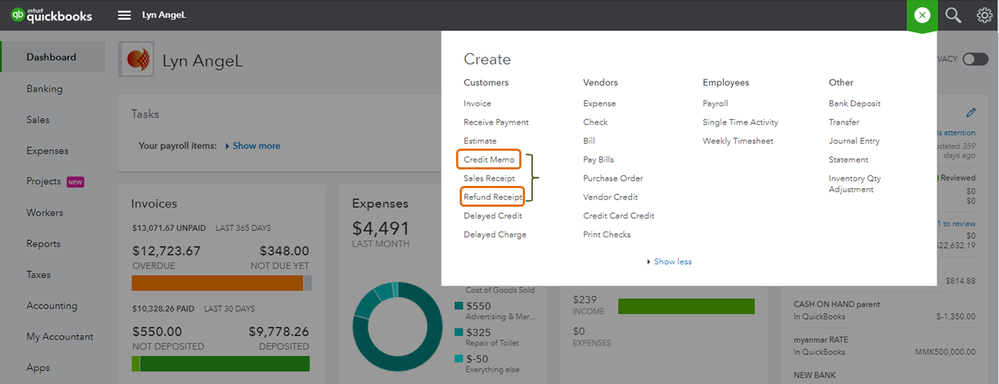Click the green income bar
Viewport: 999px width, 384px height.
click(686, 306)
